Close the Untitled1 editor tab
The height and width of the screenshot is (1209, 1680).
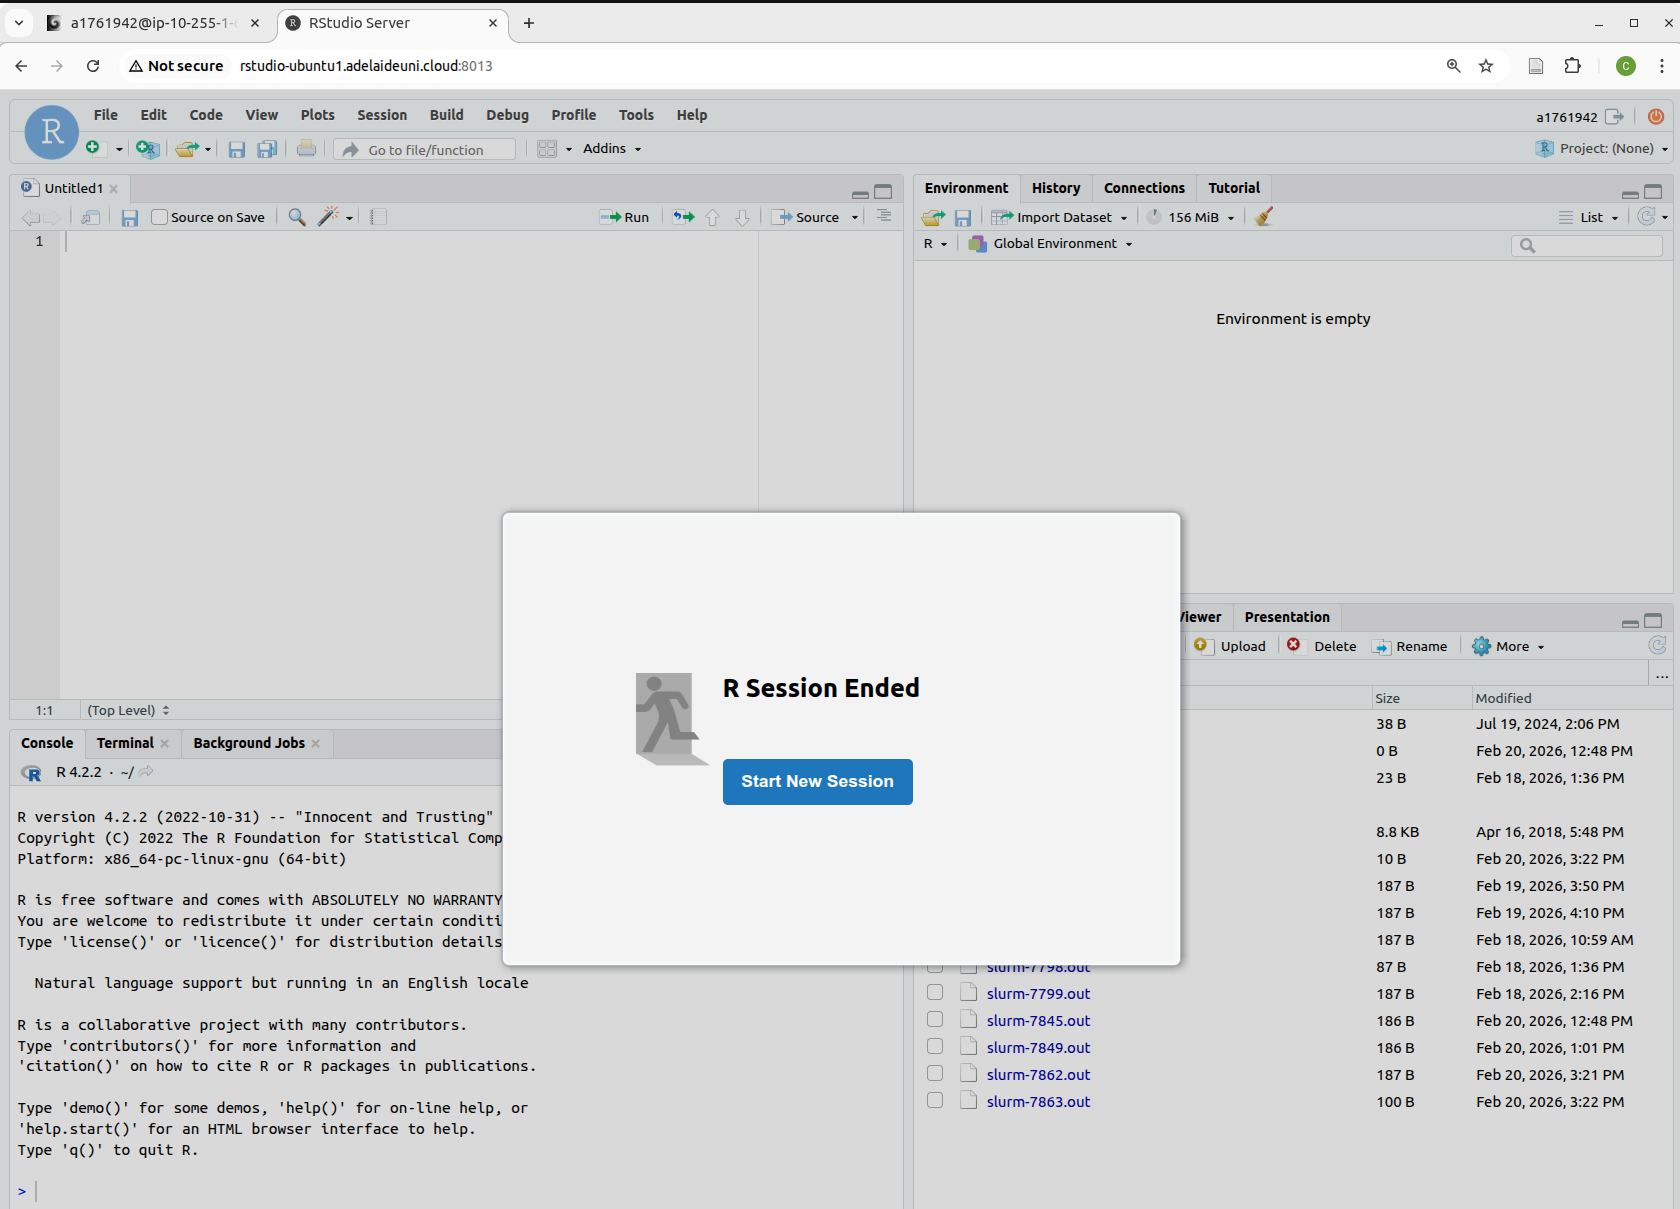pyautogui.click(x=114, y=188)
